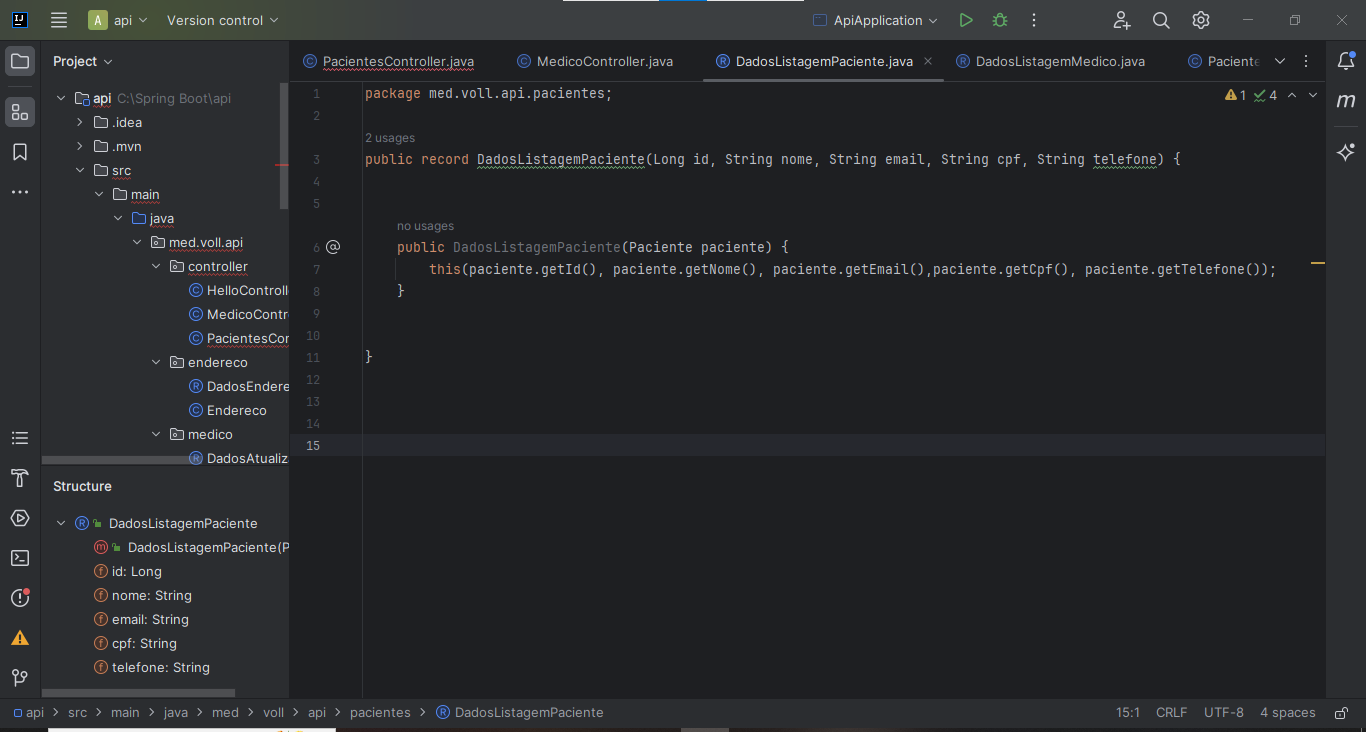The height and width of the screenshot is (732, 1366).
Task: Switch to PacientesController.java tab
Action: (x=388, y=61)
